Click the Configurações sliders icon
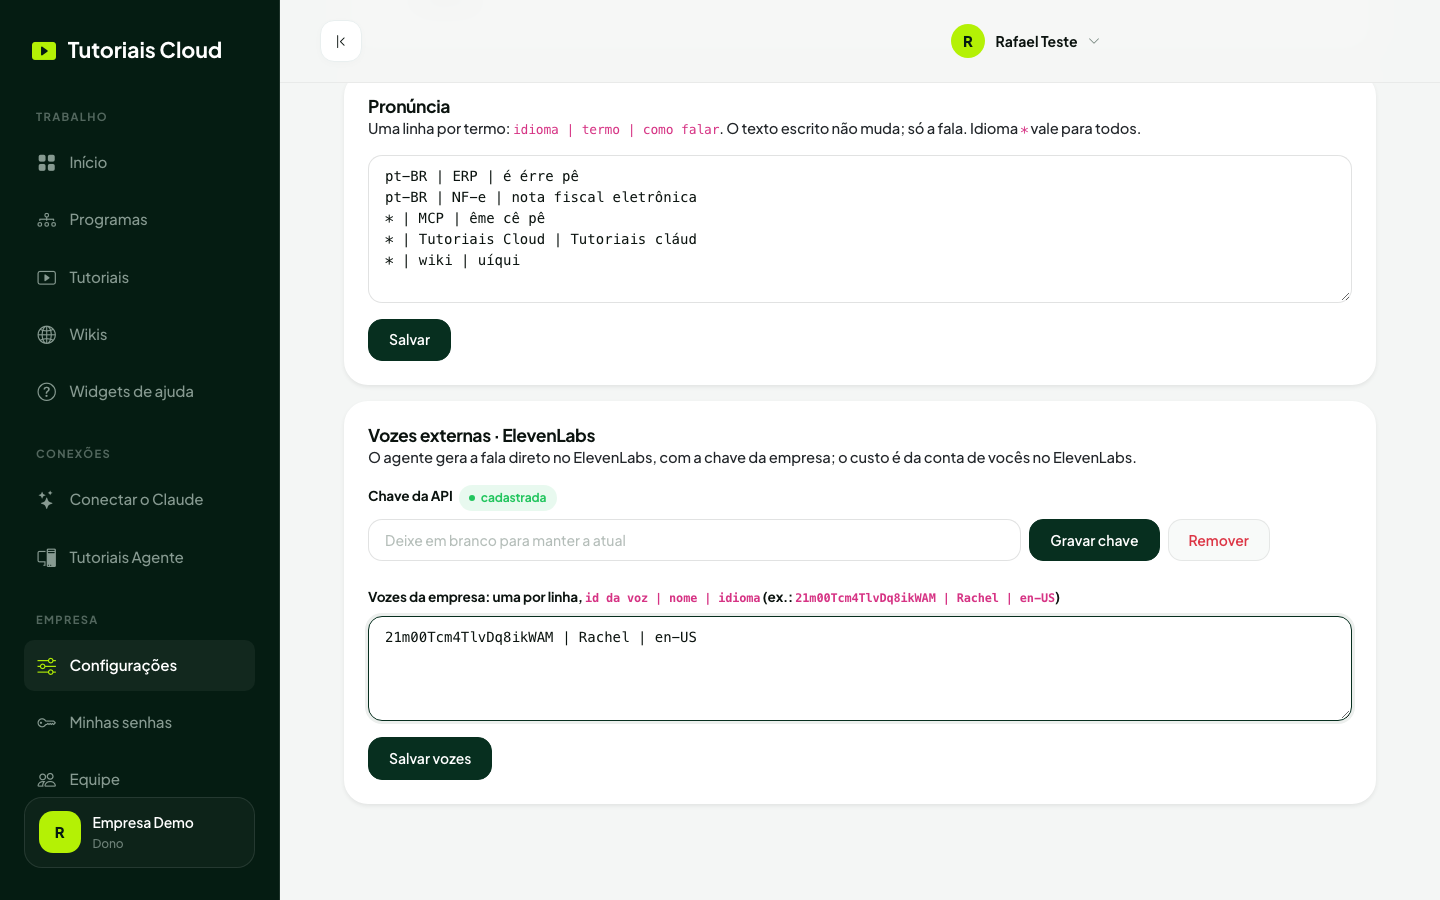 coord(47,666)
